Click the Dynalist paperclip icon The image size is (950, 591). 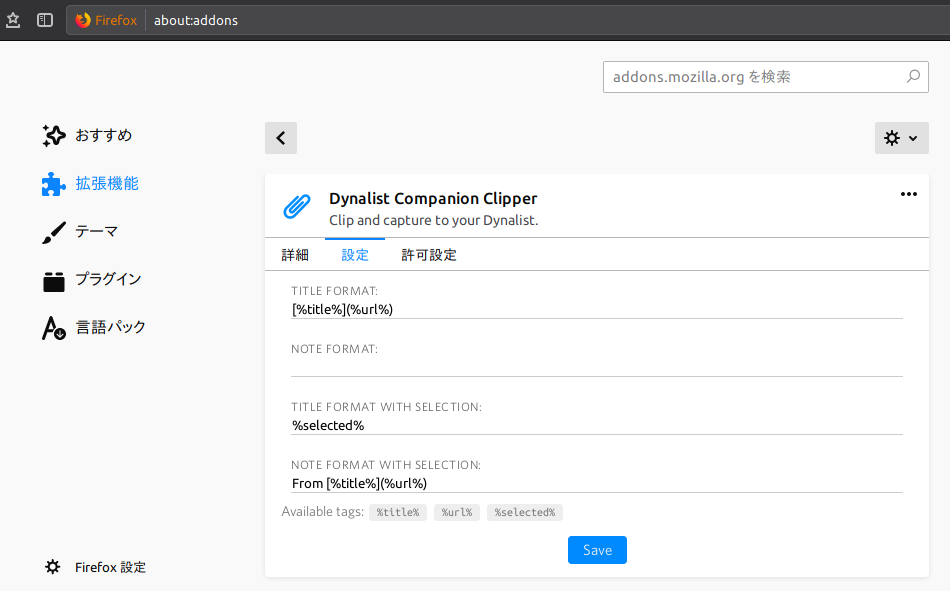click(x=297, y=207)
